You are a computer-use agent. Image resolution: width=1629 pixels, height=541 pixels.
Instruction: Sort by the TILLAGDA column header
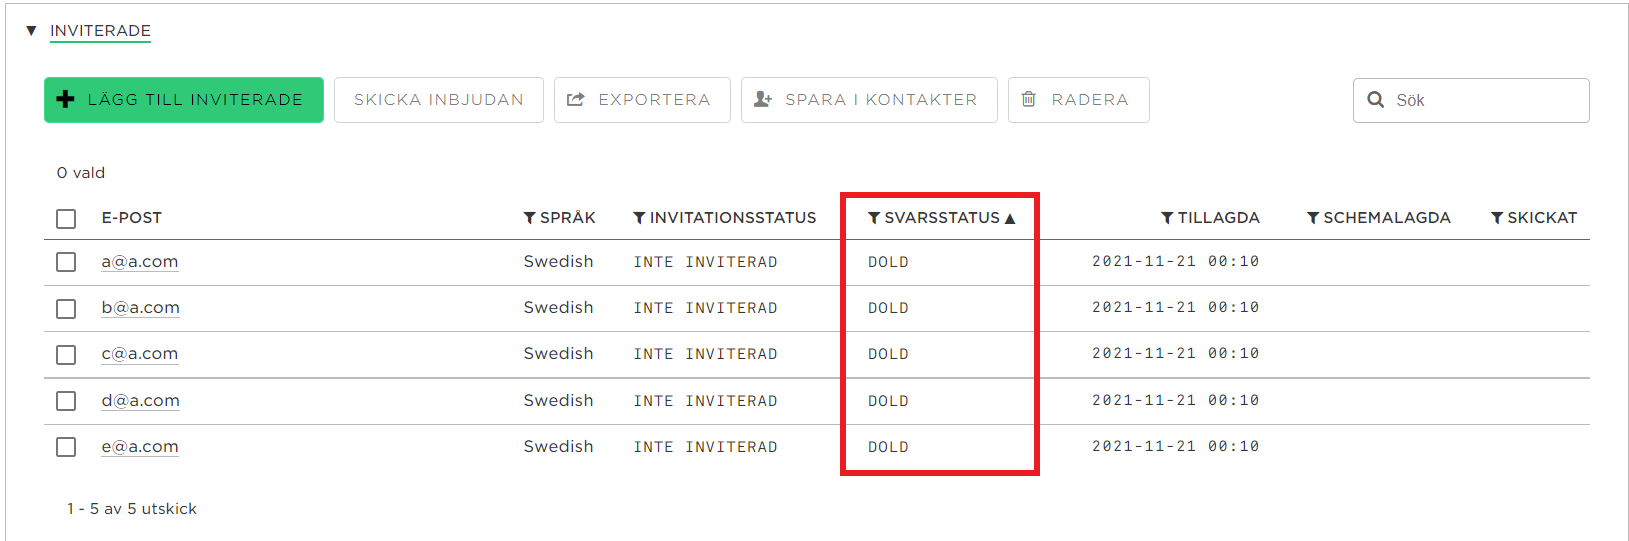tap(1218, 218)
